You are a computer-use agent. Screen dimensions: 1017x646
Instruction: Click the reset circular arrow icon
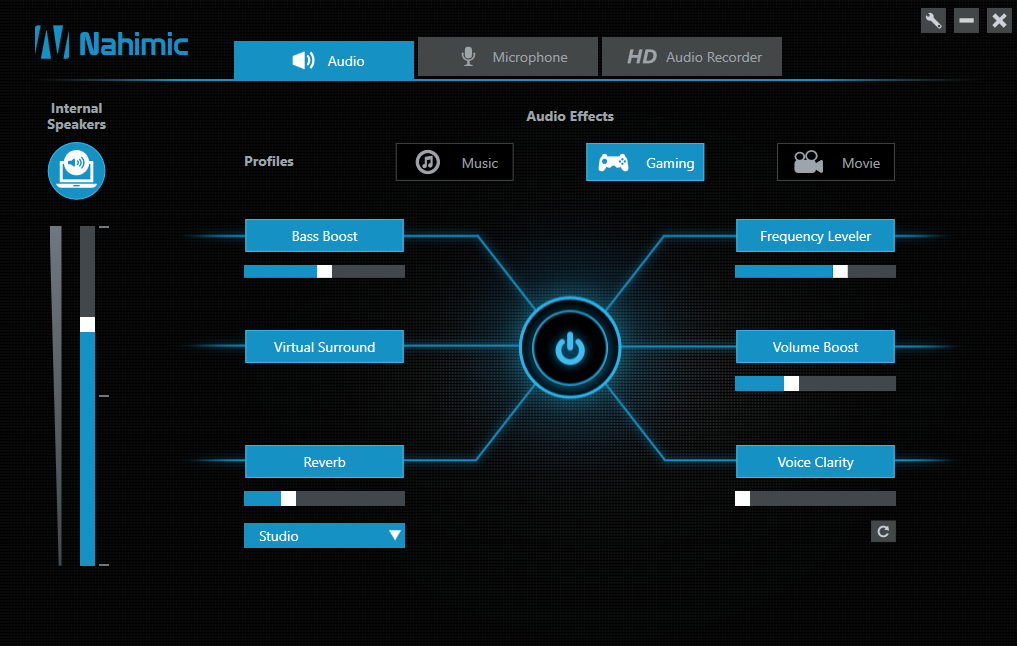pyautogui.click(x=883, y=531)
